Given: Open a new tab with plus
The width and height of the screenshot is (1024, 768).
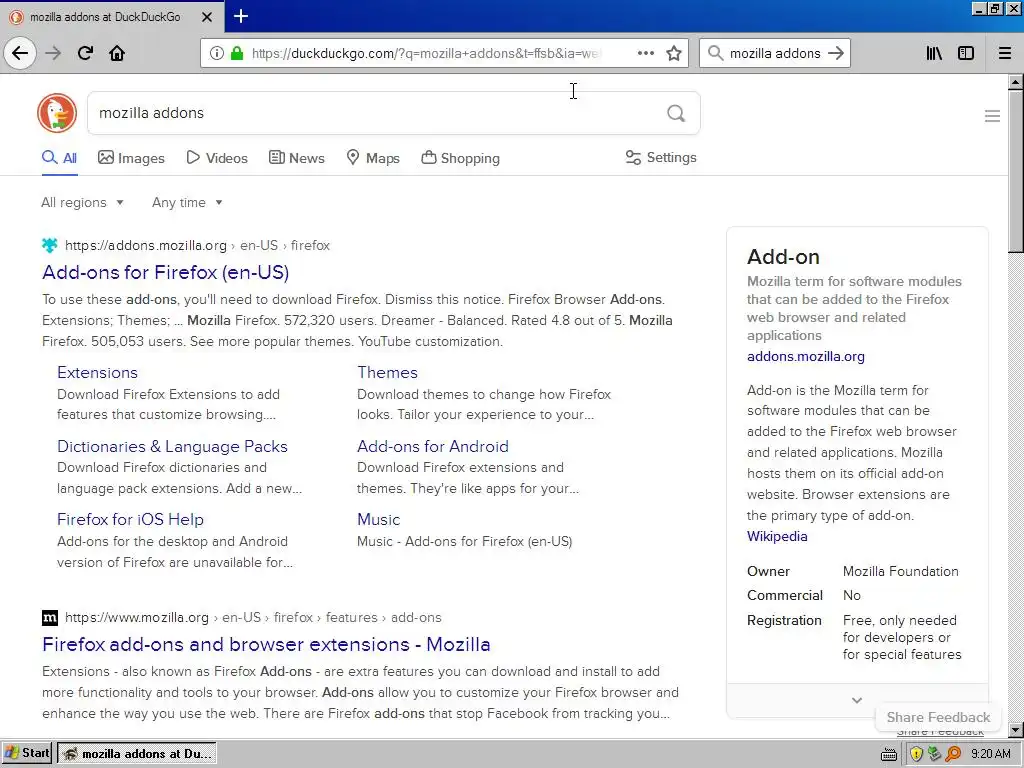Looking at the screenshot, I should pyautogui.click(x=241, y=16).
